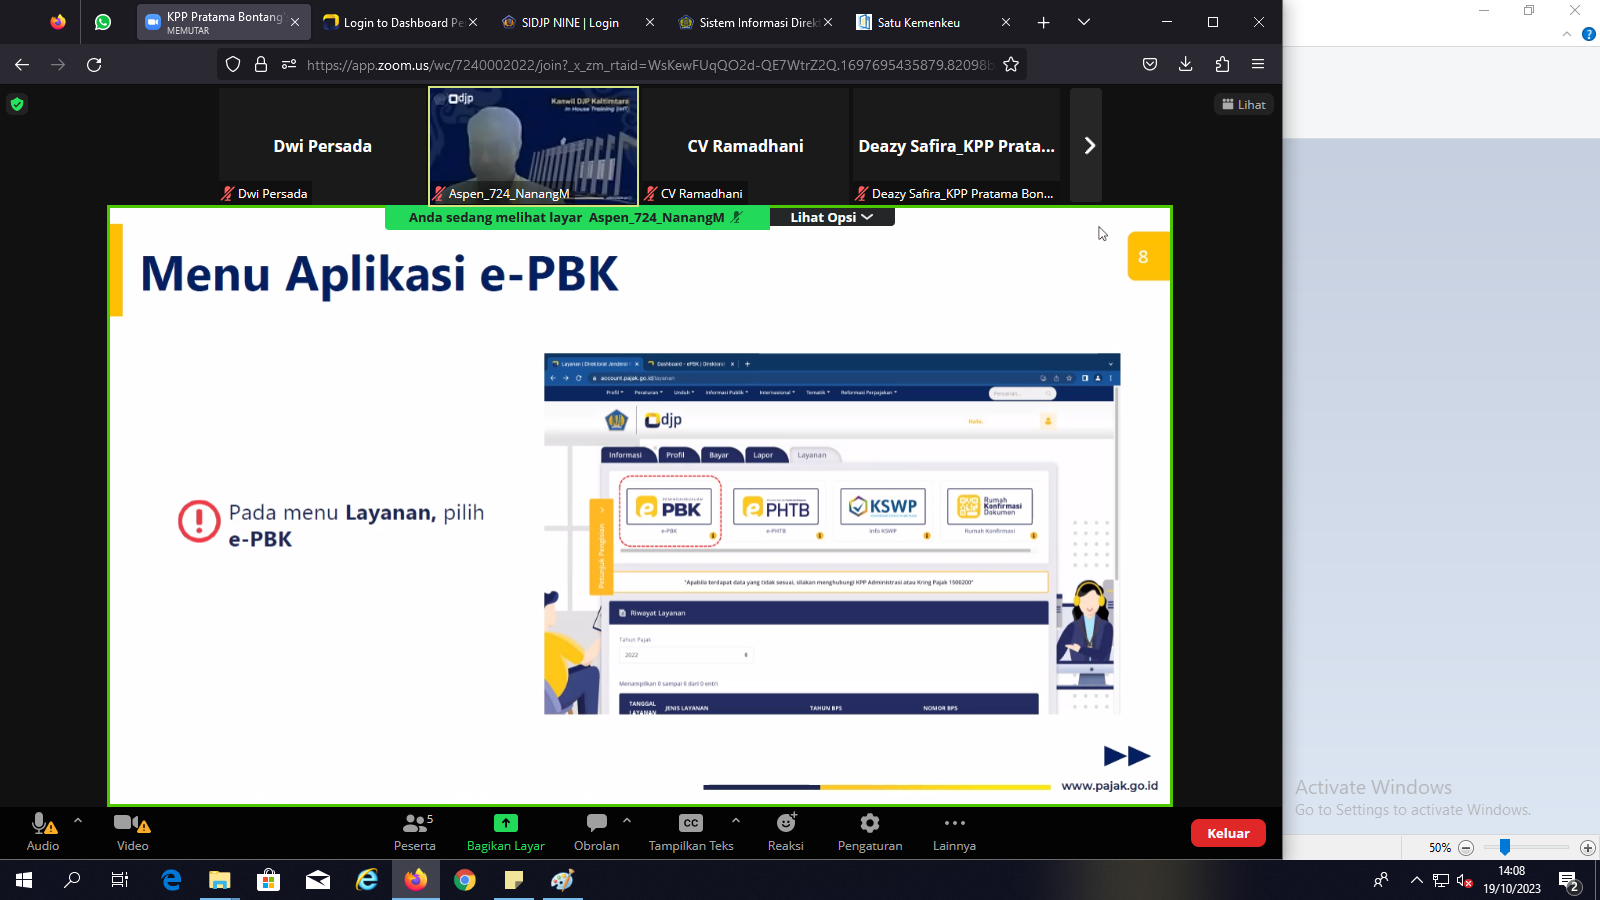Click the Lihat view layout button

point(1243,104)
